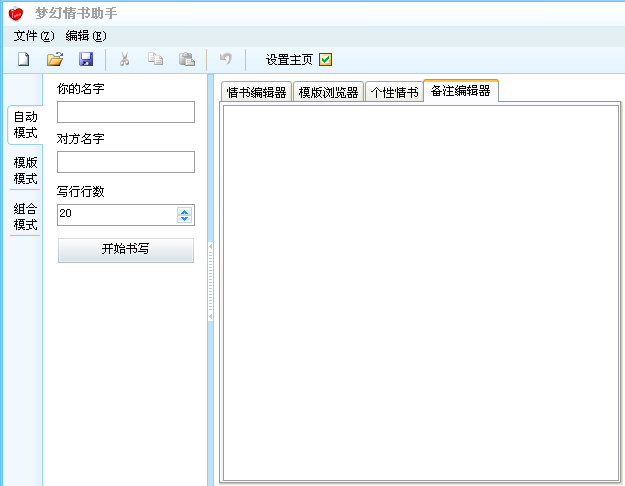Click the Undo arrow icon
The height and width of the screenshot is (486, 625).
[x=226, y=59]
